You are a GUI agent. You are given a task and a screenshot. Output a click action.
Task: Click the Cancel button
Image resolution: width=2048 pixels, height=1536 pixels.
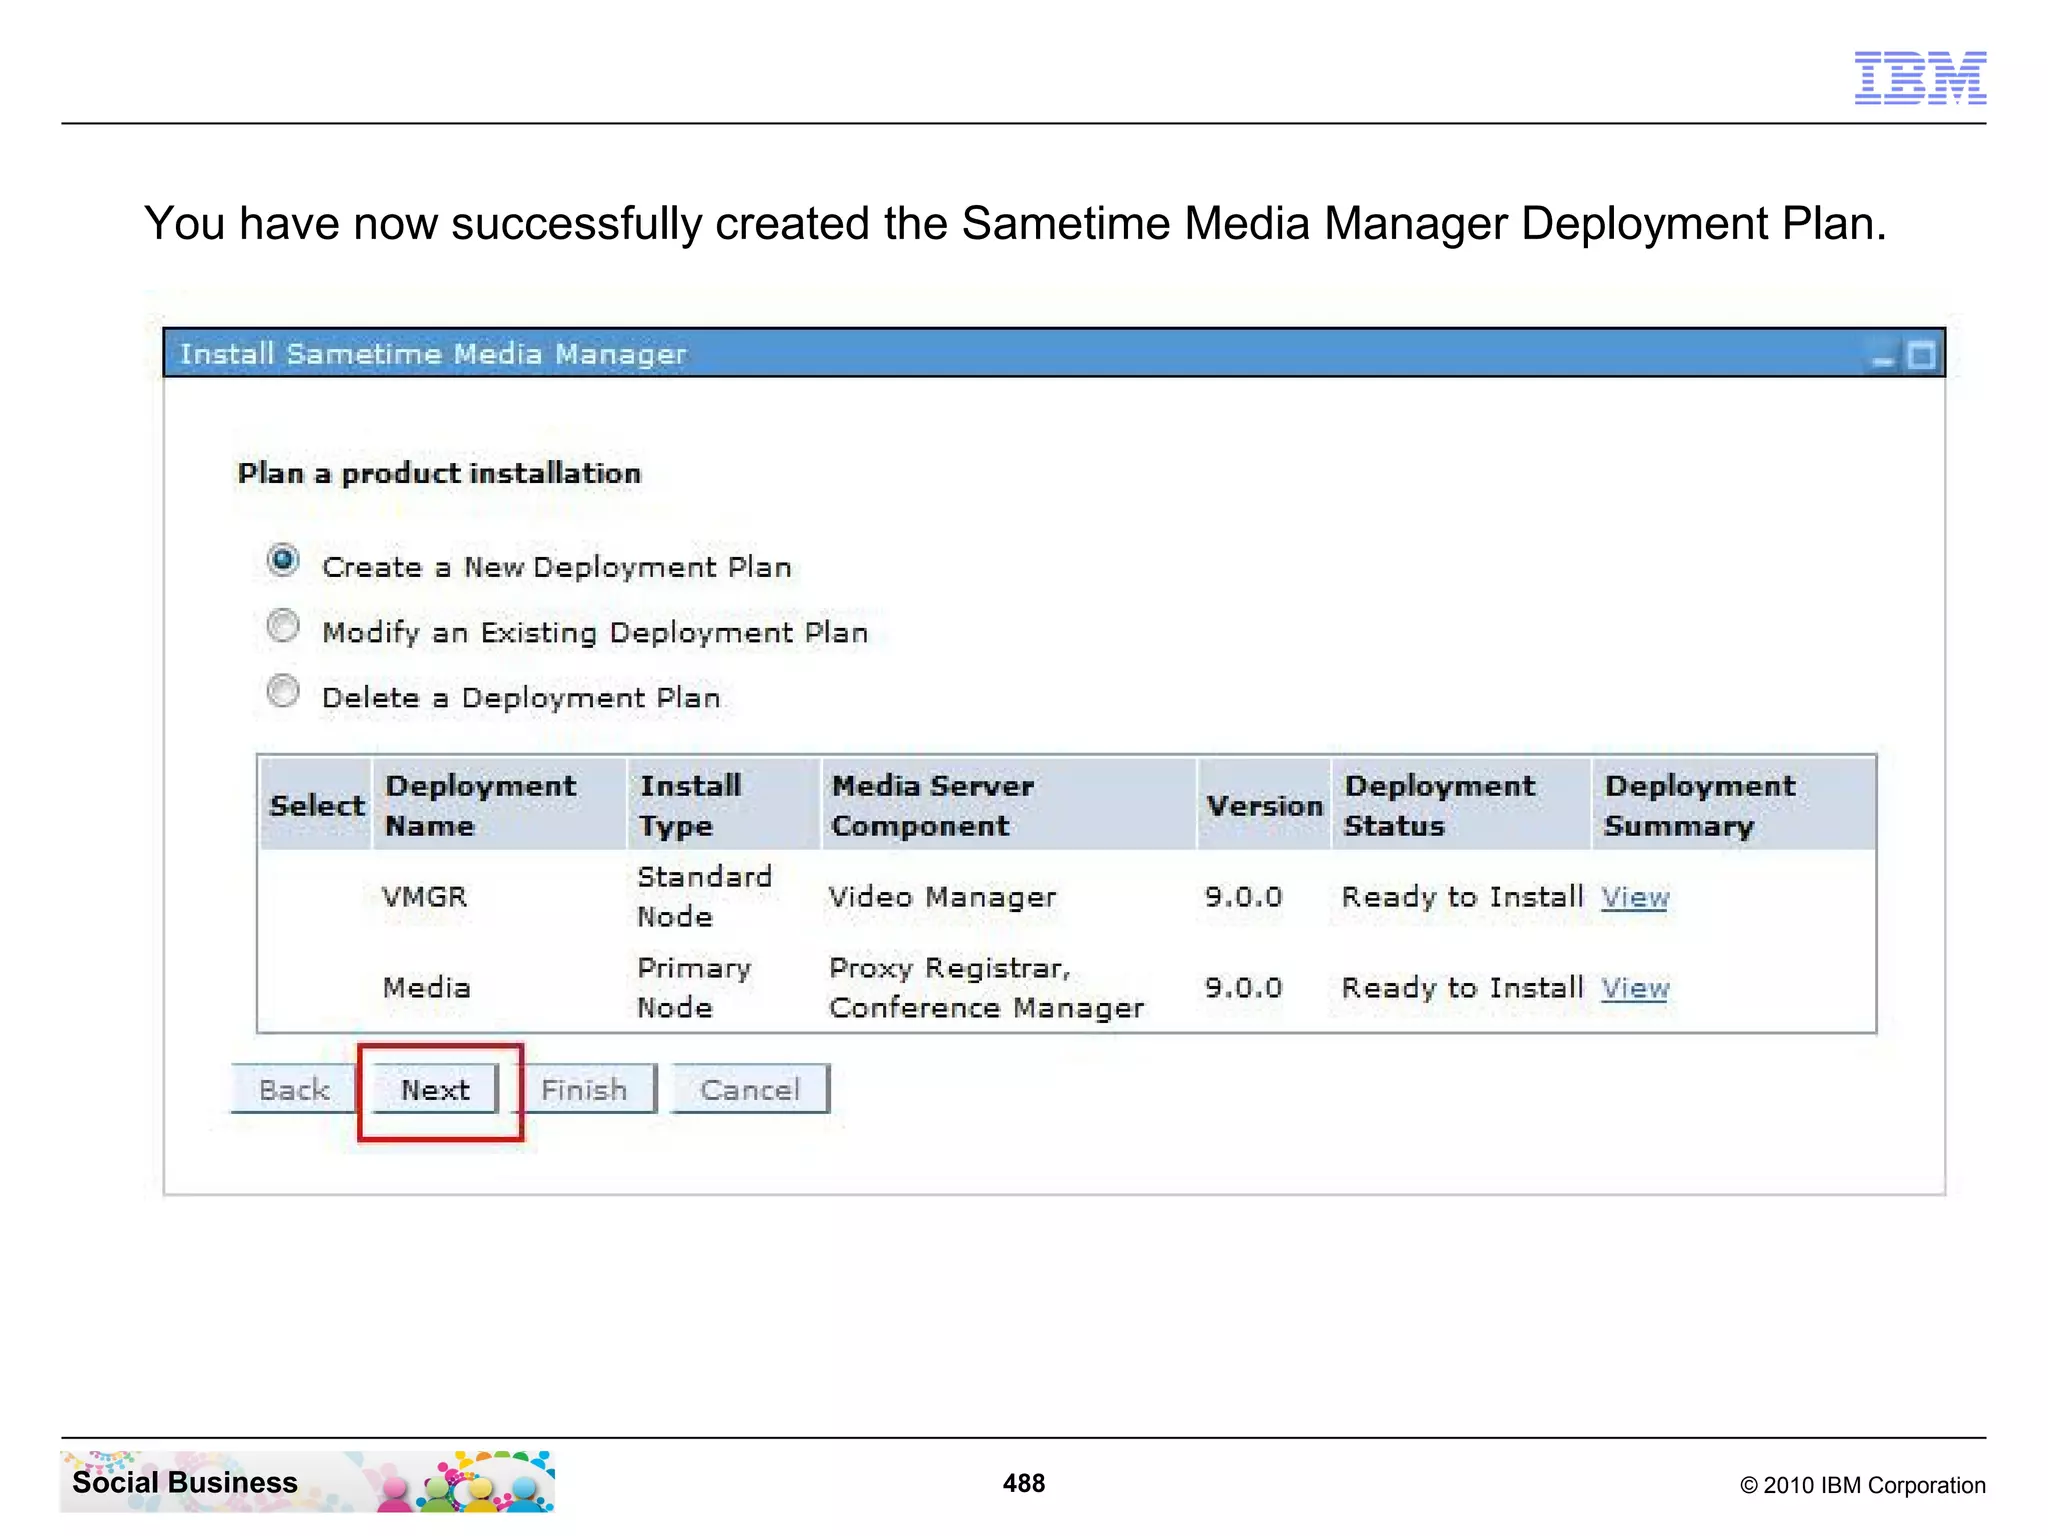750,1089
